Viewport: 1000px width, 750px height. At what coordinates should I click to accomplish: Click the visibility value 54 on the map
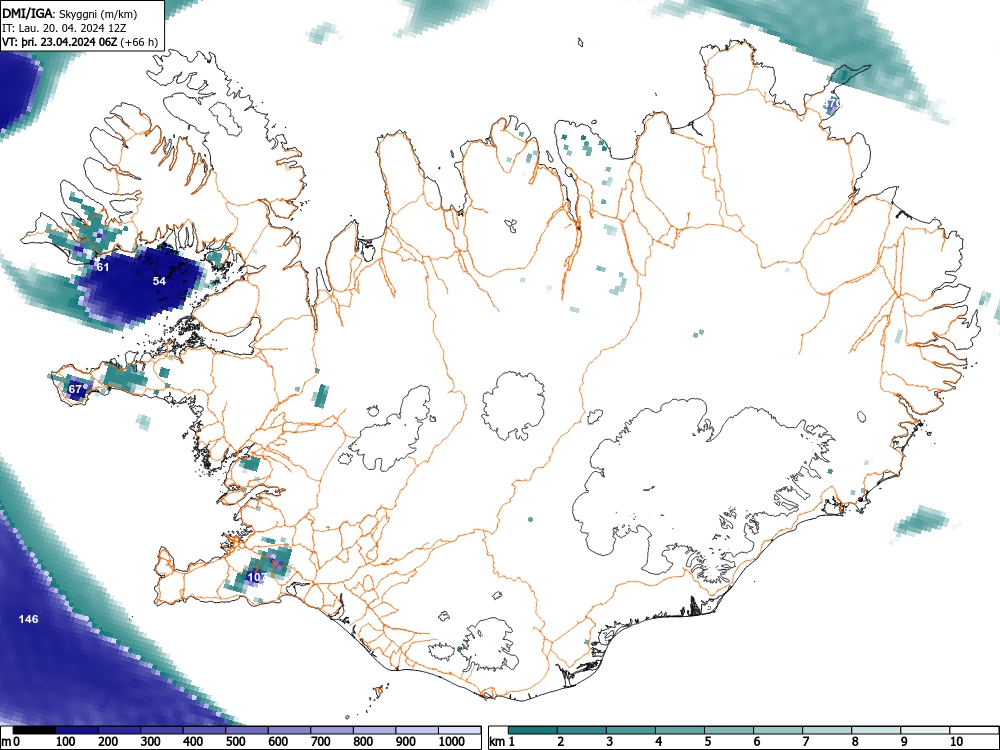click(x=159, y=281)
